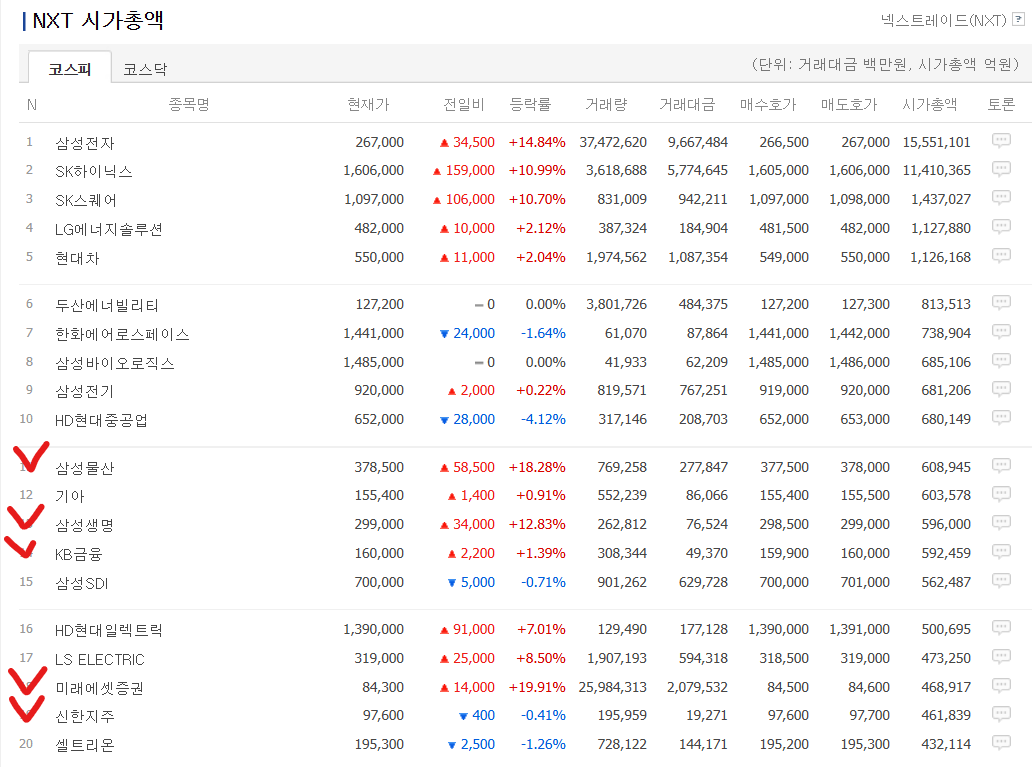Open discussion icon for 기아
Screen dimensions: 1032x767
[x=1000, y=494]
